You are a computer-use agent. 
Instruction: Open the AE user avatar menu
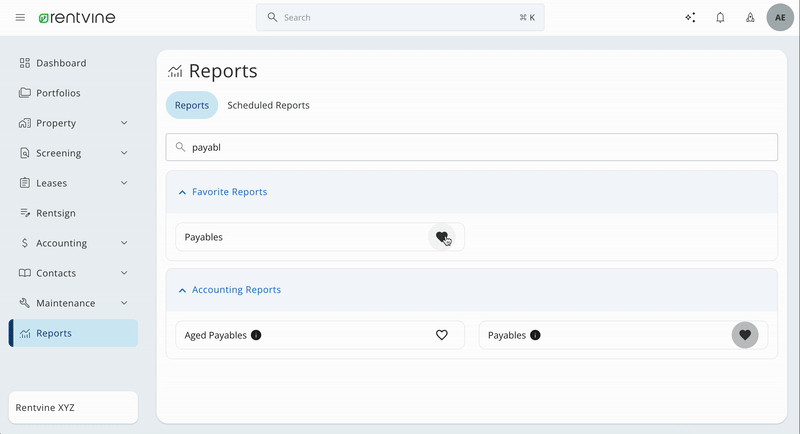(x=780, y=17)
